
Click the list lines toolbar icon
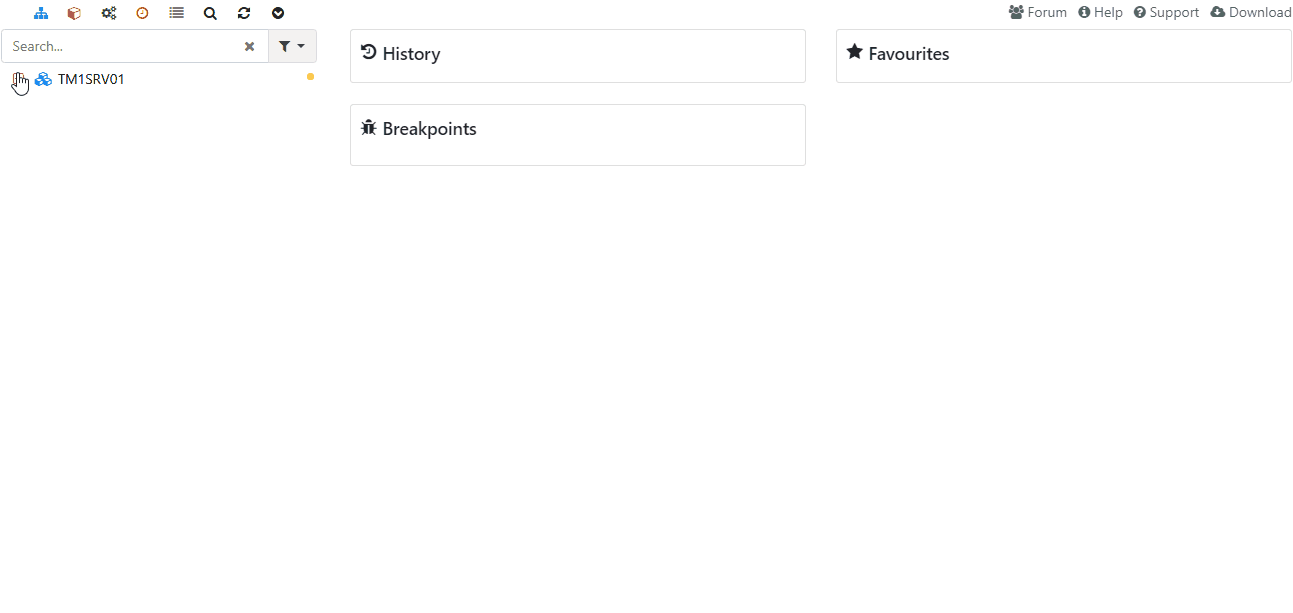coord(176,13)
